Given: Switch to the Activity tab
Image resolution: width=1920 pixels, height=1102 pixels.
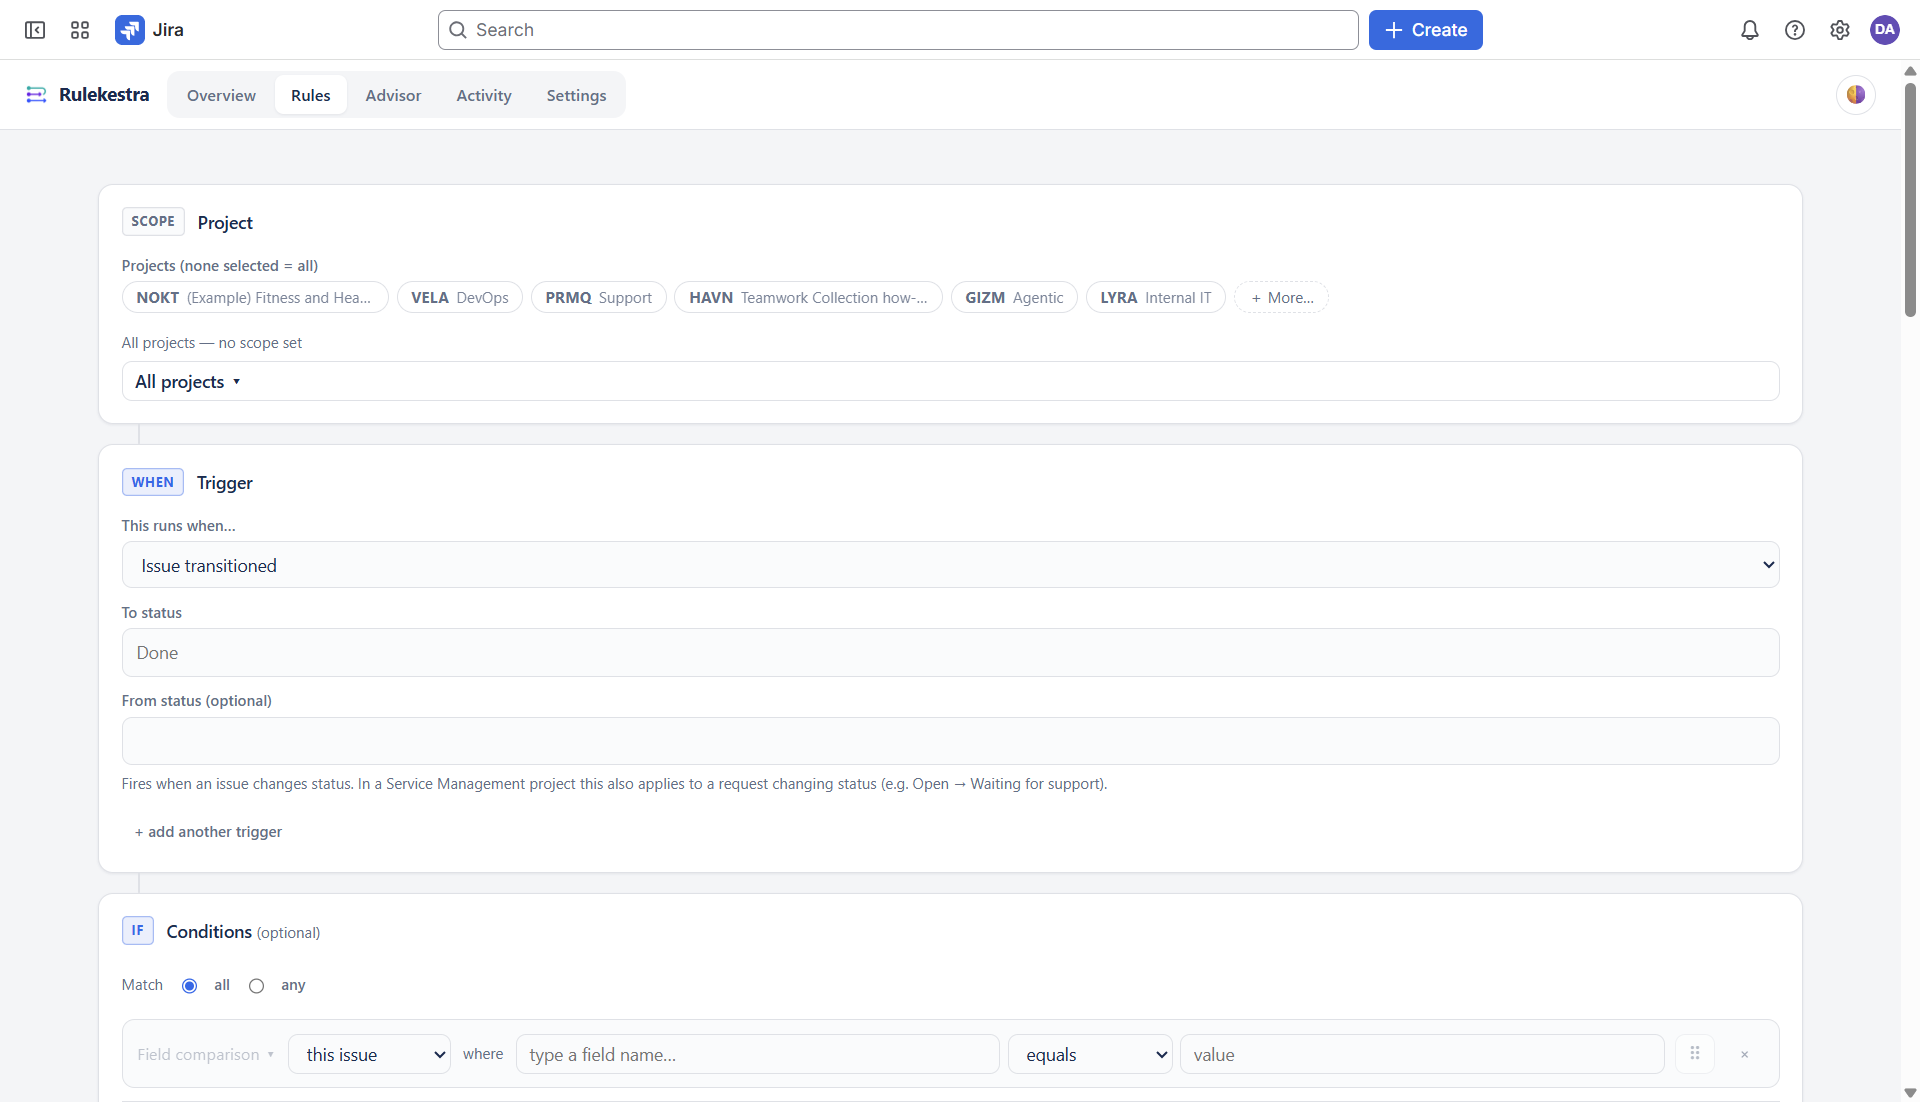Looking at the screenshot, I should click(484, 95).
